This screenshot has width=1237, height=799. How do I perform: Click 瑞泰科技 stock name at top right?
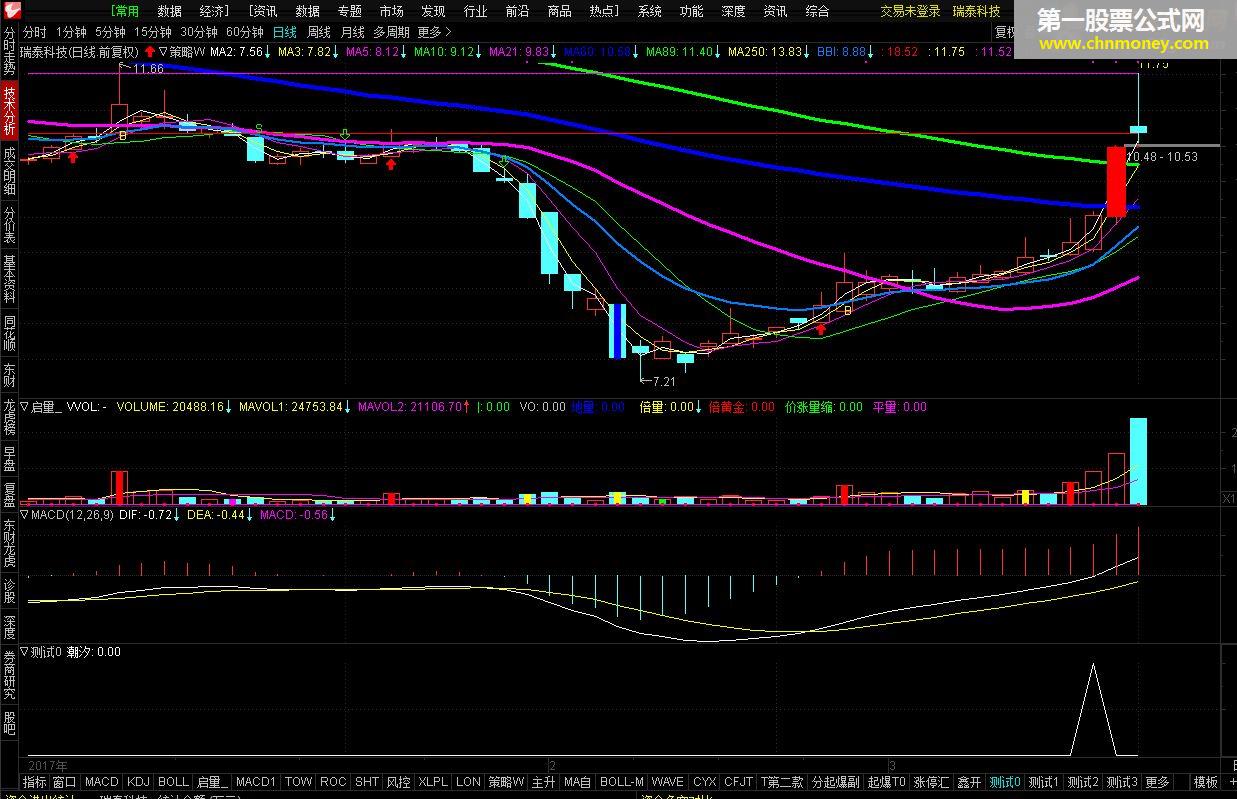click(976, 11)
